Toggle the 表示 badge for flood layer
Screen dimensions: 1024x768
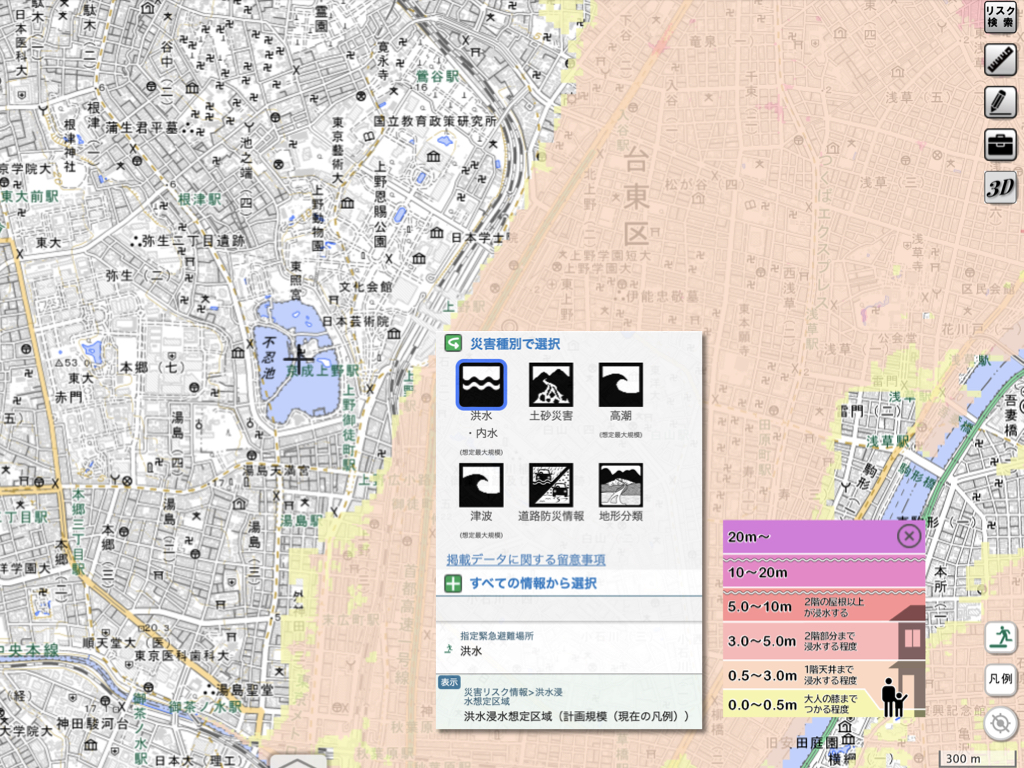click(x=449, y=682)
